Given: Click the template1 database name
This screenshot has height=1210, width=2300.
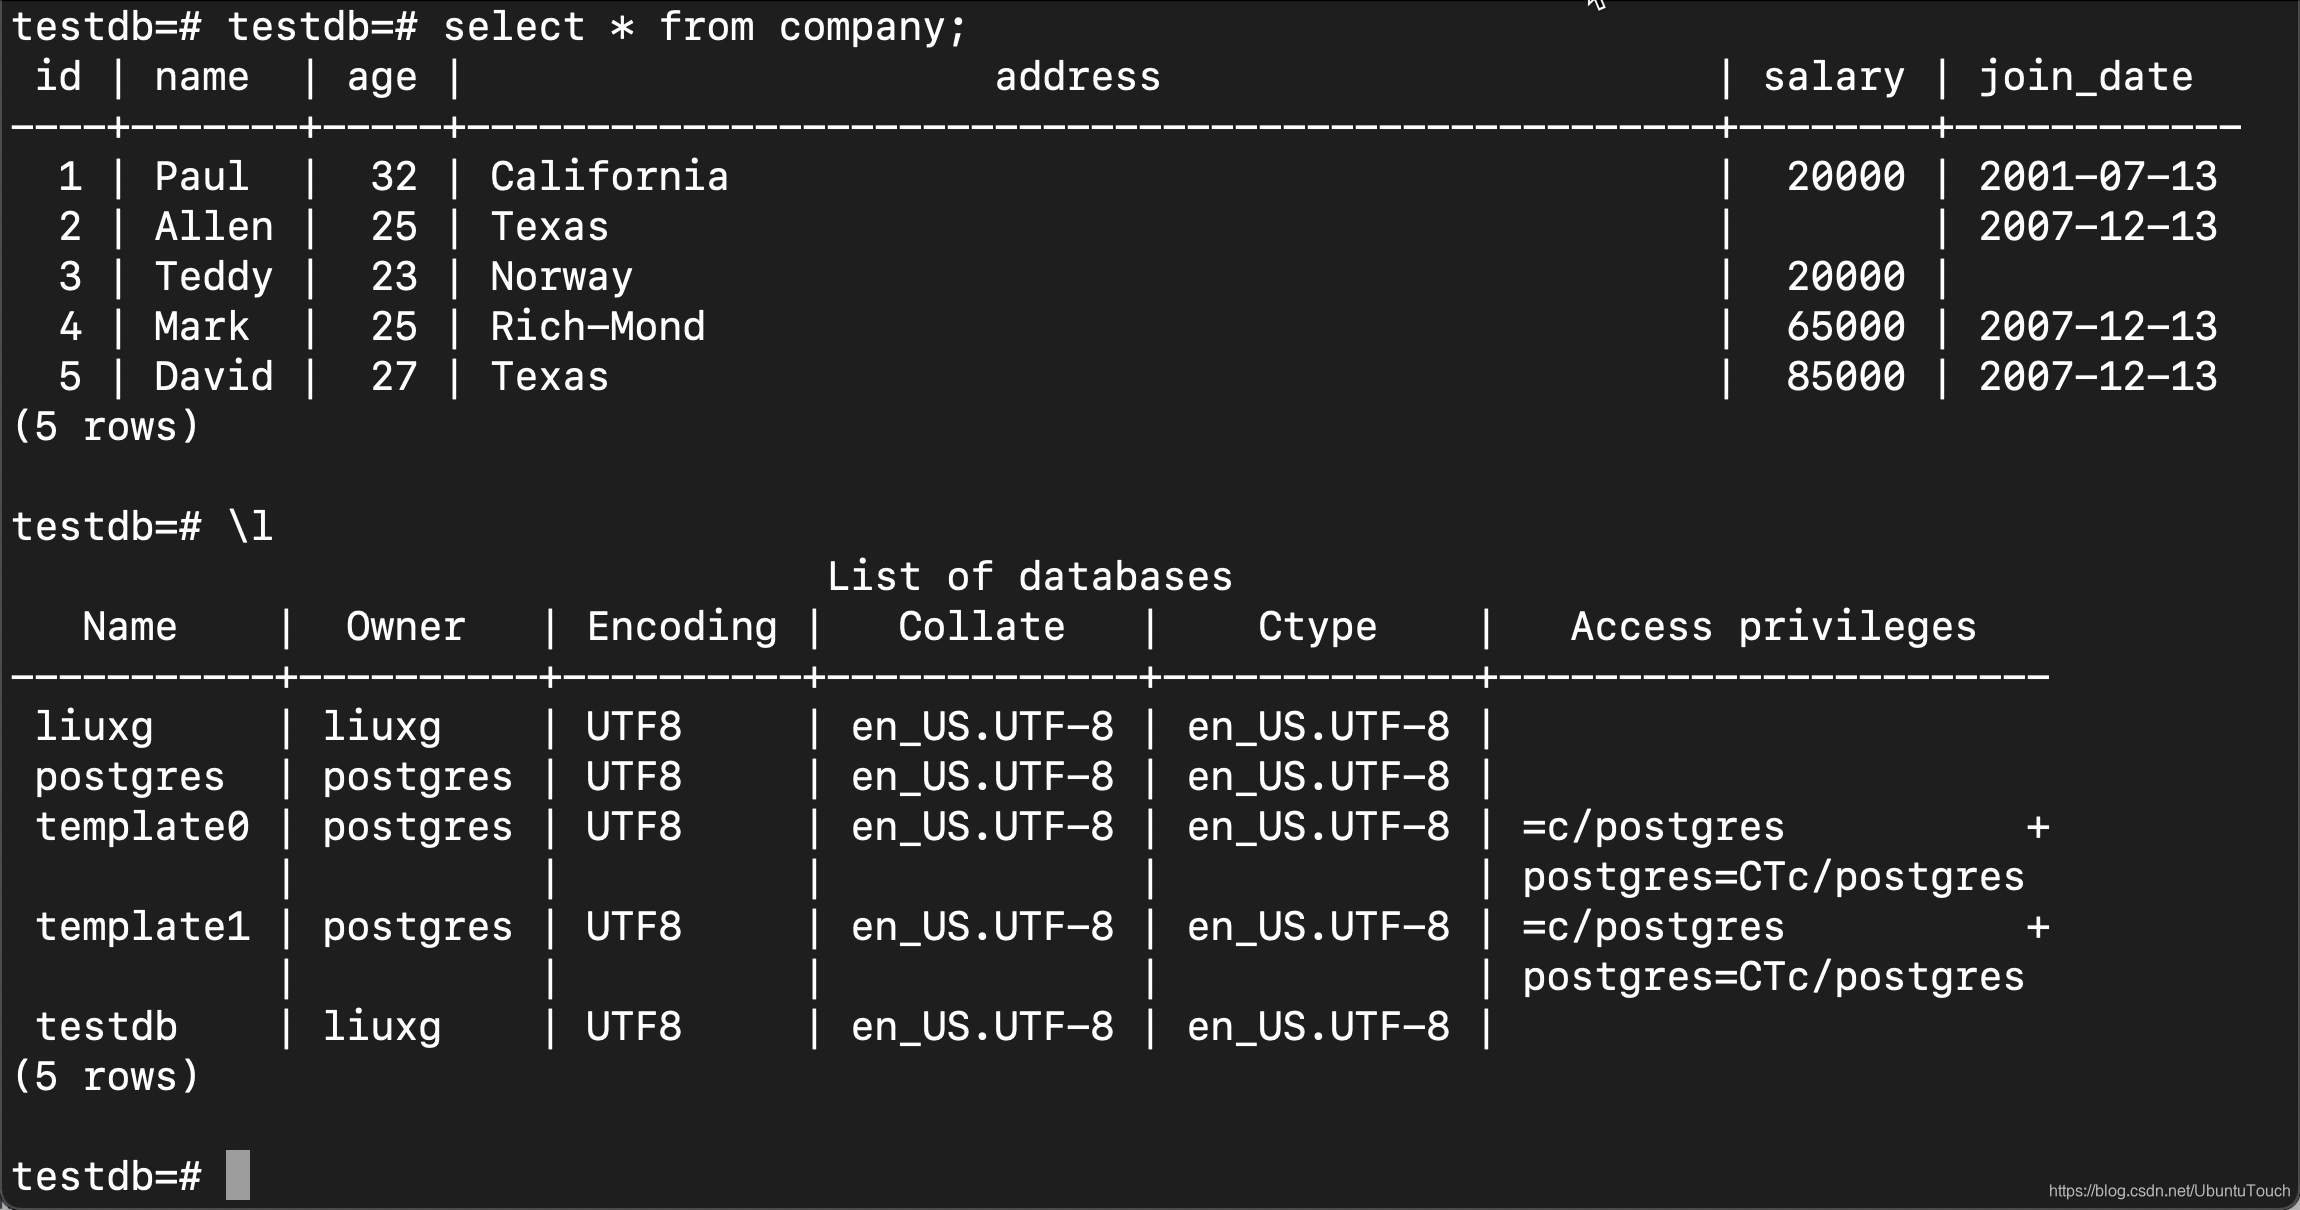Looking at the screenshot, I should coord(142,927).
